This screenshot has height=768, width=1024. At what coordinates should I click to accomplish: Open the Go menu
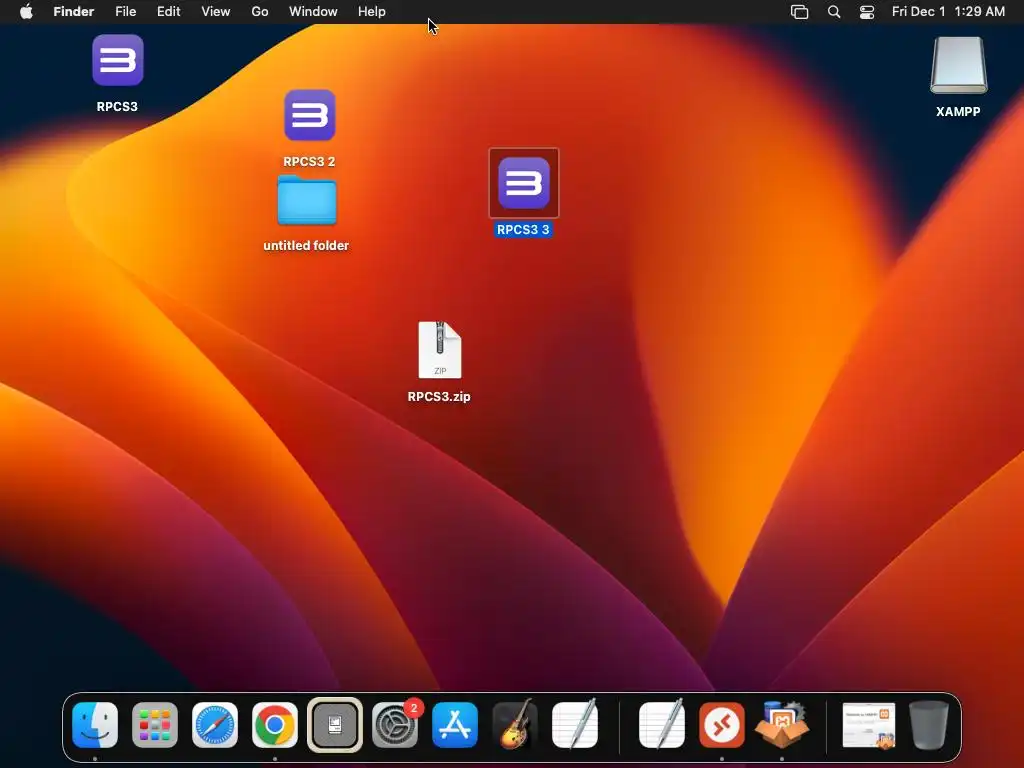tap(260, 12)
